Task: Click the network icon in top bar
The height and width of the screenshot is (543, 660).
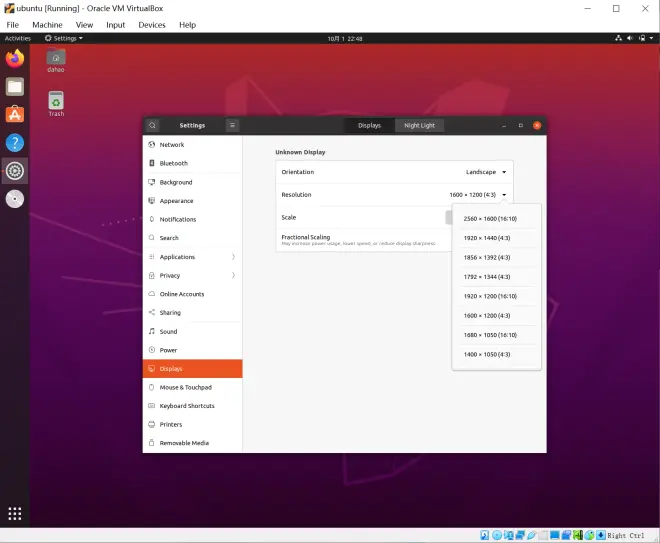Action: tap(618, 38)
